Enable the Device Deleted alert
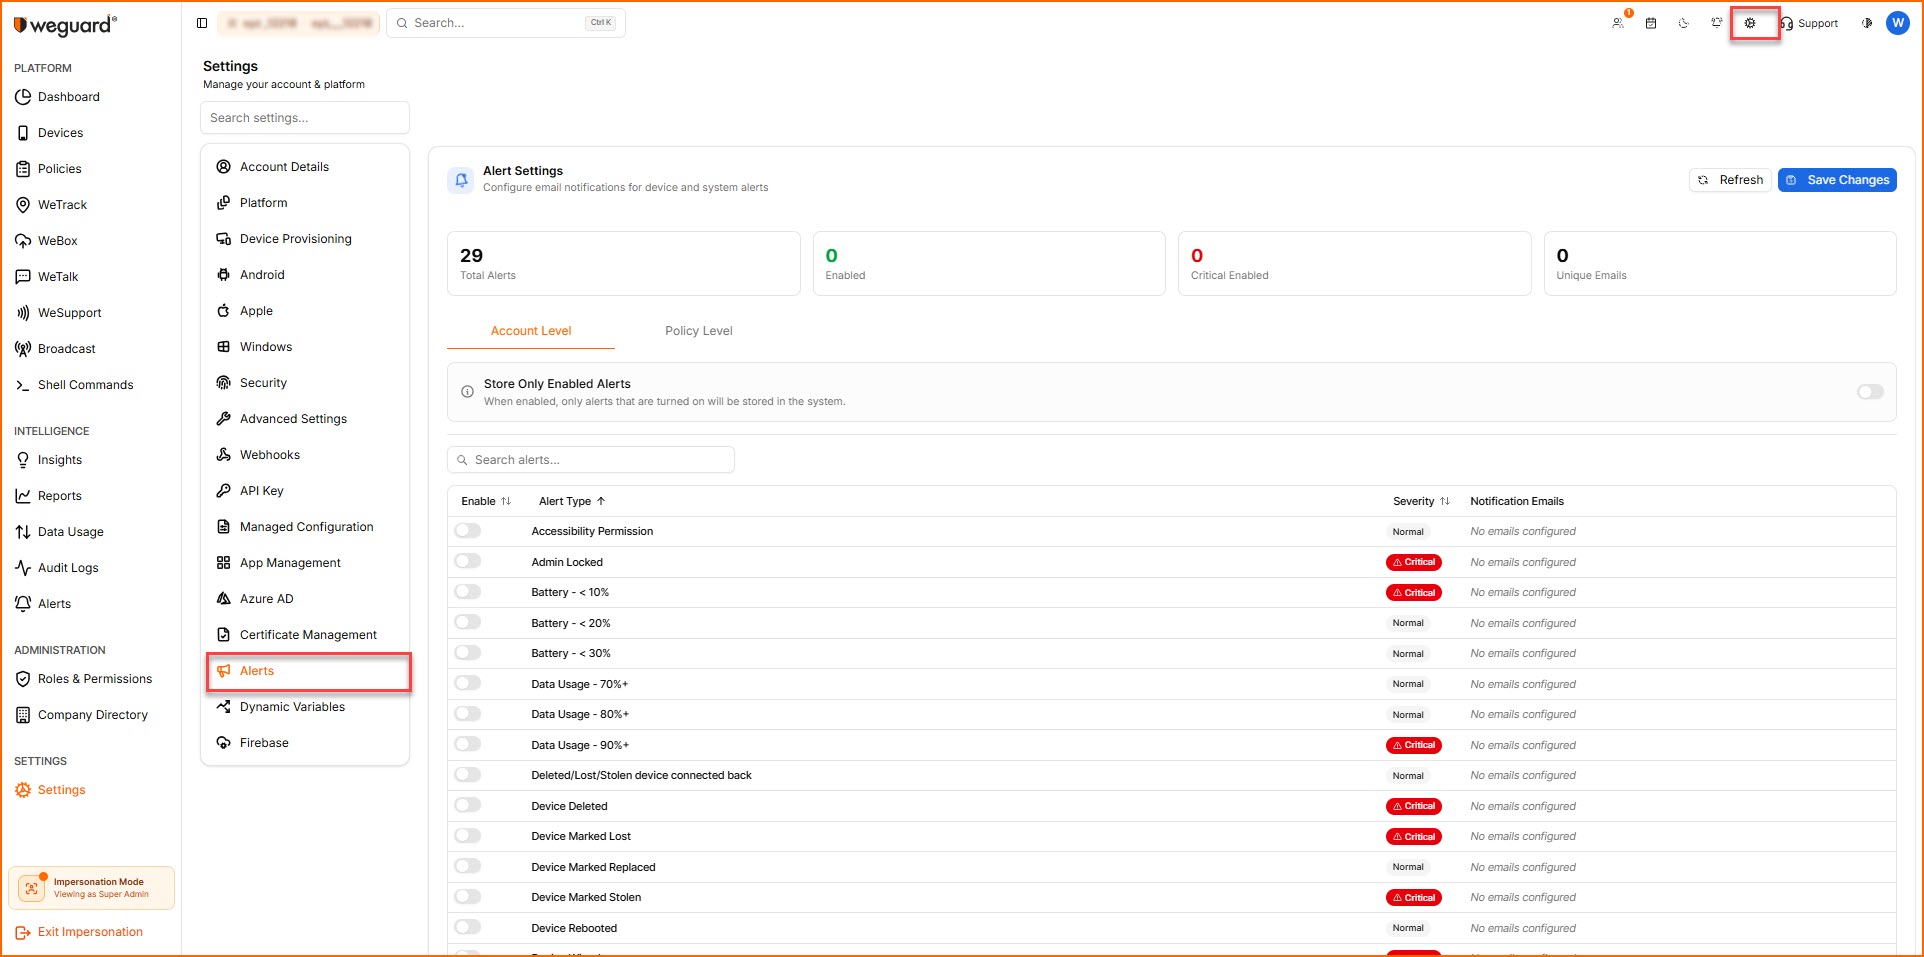1924x957 pixels. pos(468,805)
